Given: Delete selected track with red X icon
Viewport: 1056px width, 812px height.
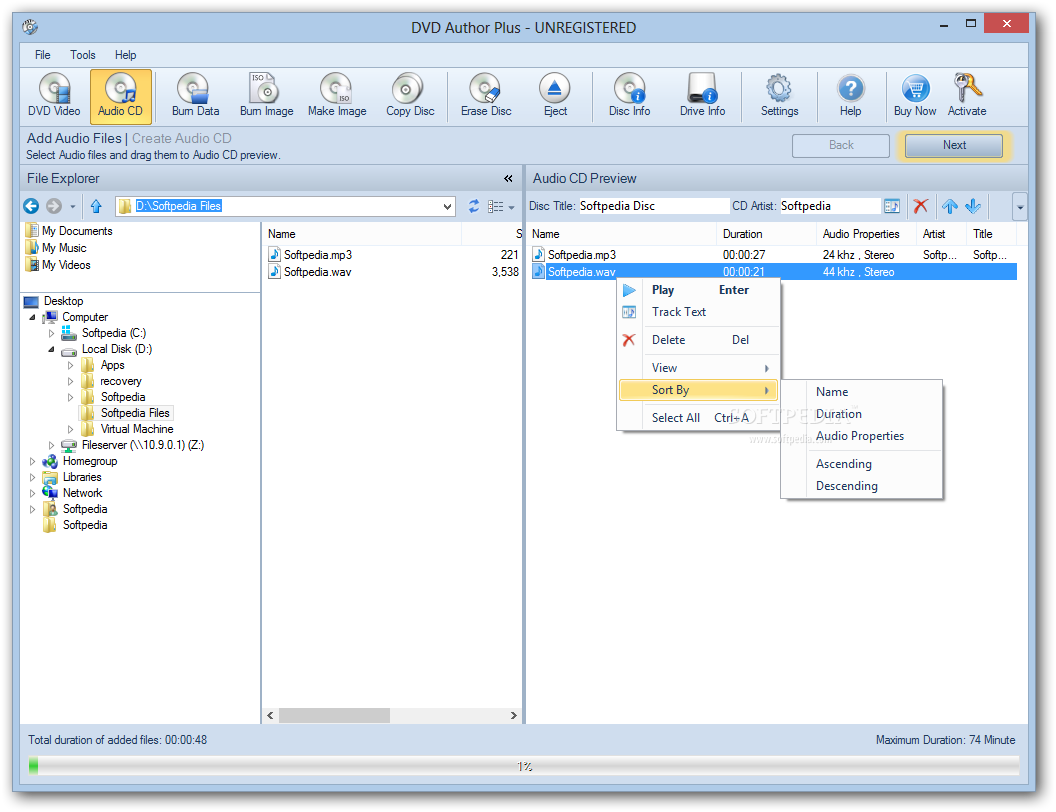Looking at the screenshot, I should pos(921,206).
